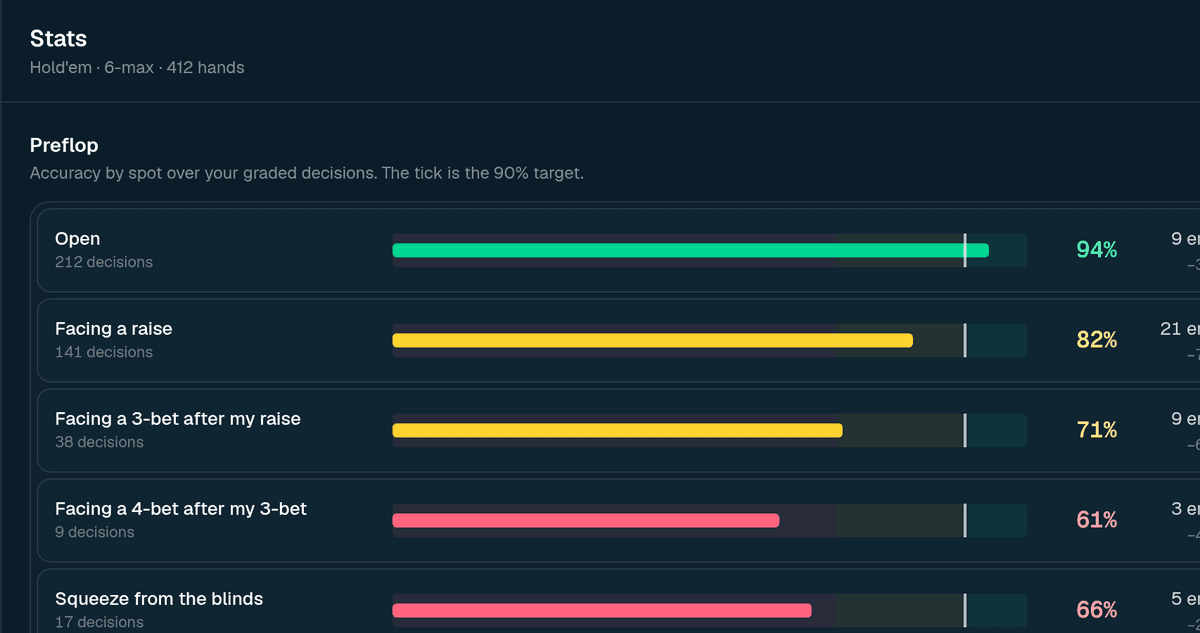Click the 66% accuracy value

pyautogui.click(x=1096, y=610)
